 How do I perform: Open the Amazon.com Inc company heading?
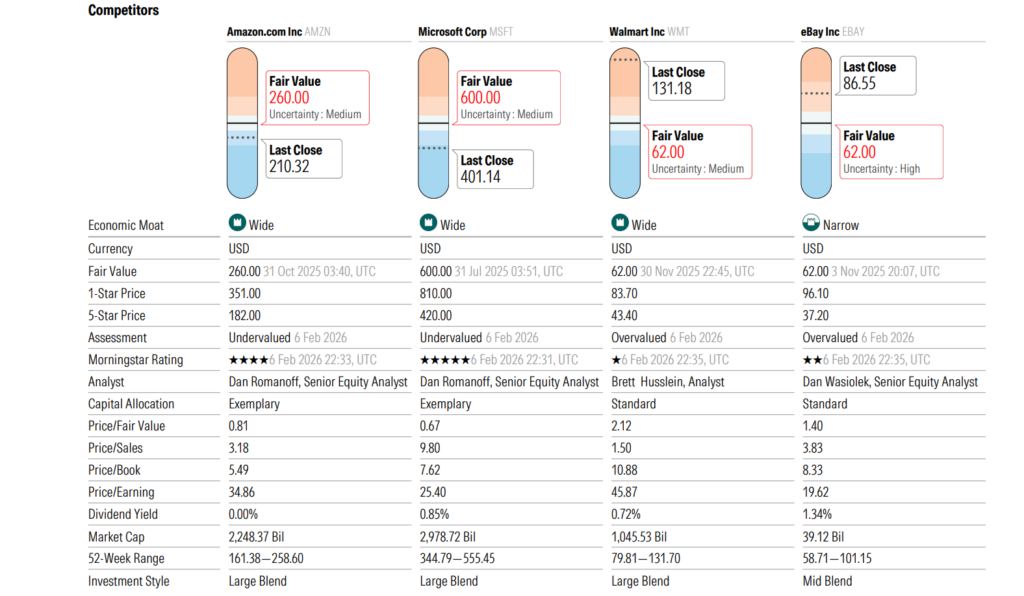[x=264, y=32]
